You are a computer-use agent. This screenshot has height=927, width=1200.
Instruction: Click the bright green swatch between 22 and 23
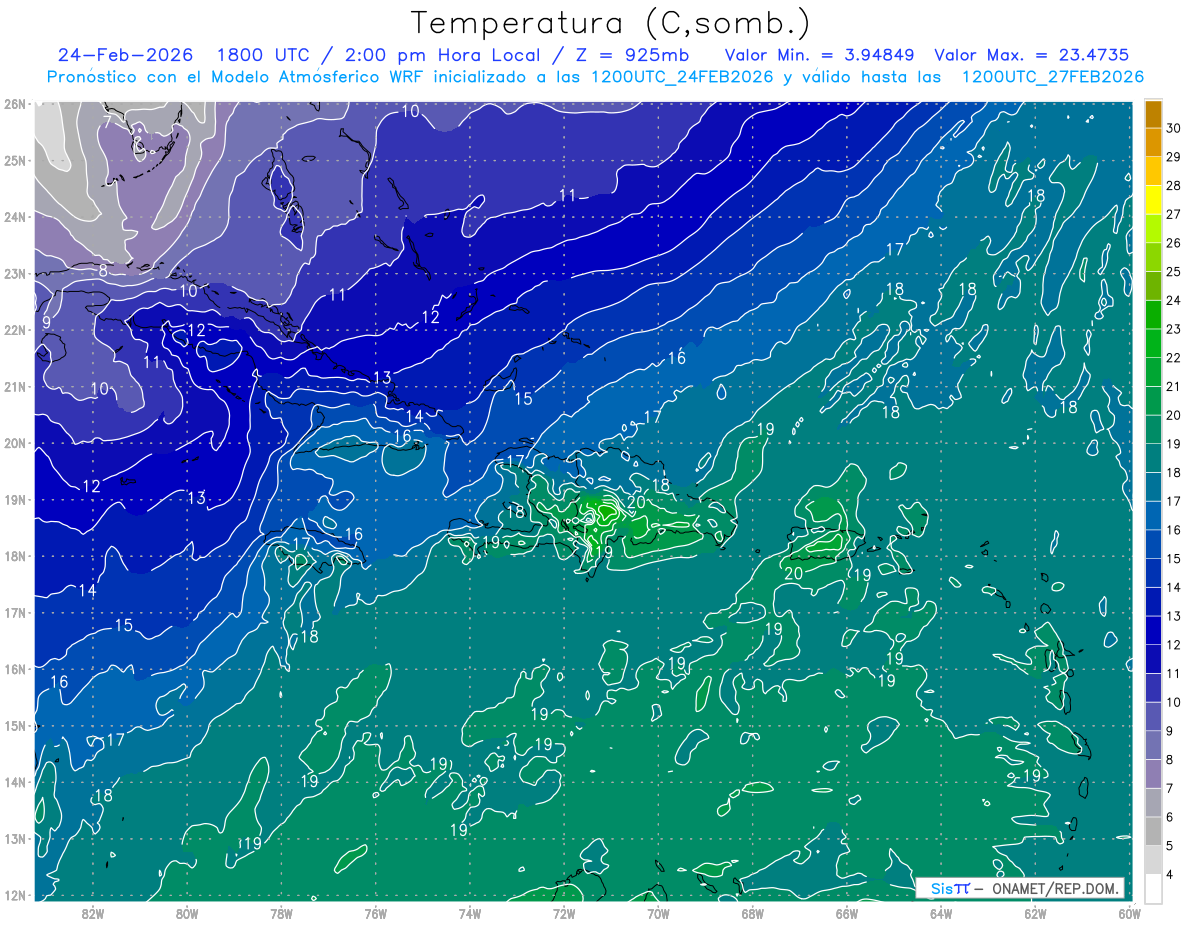coord(1153,343)
